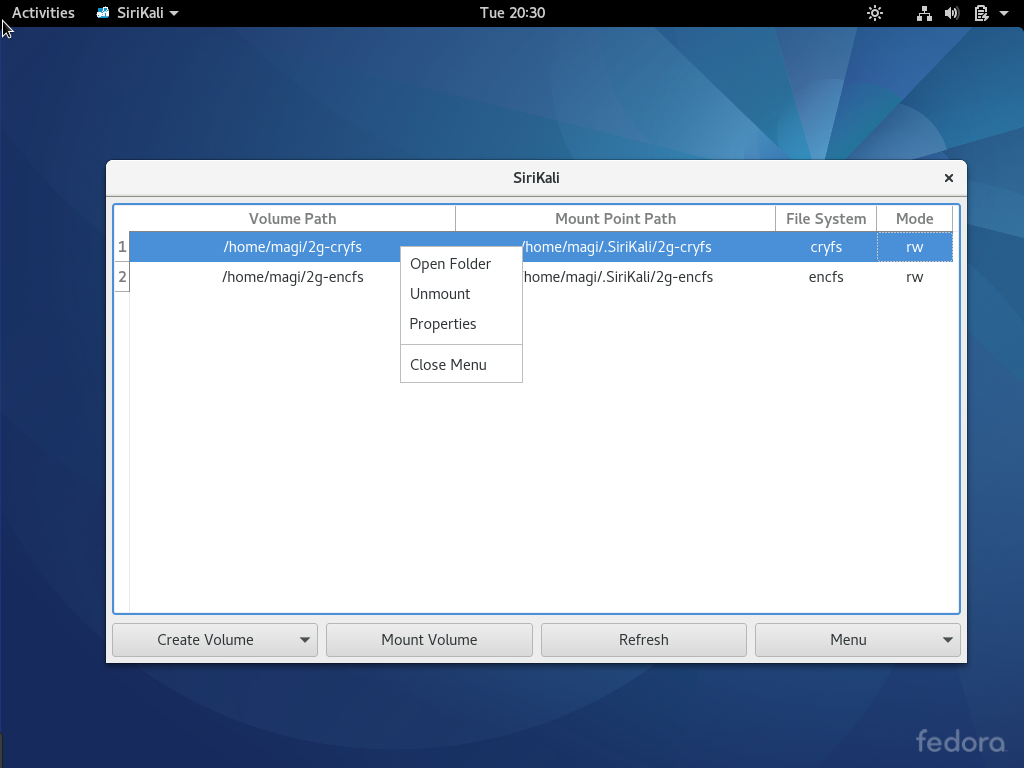Click the brightness sun icon in top bar

tap(874, 13)
